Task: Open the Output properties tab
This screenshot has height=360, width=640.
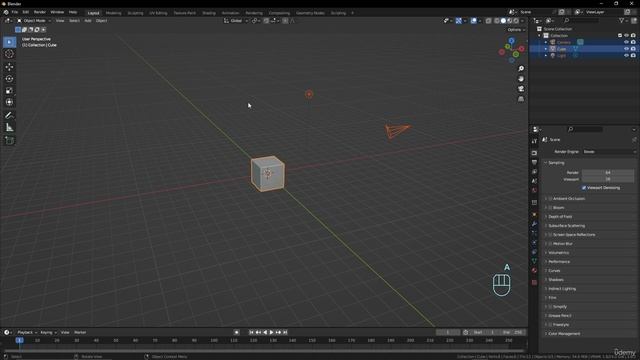Action: 534,162
